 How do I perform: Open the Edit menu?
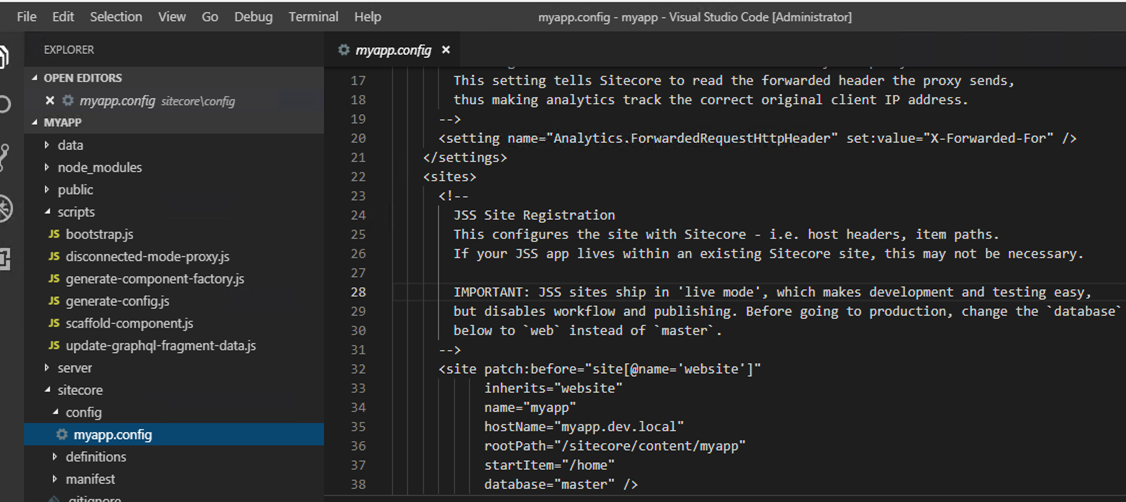[x=63, y=17]
